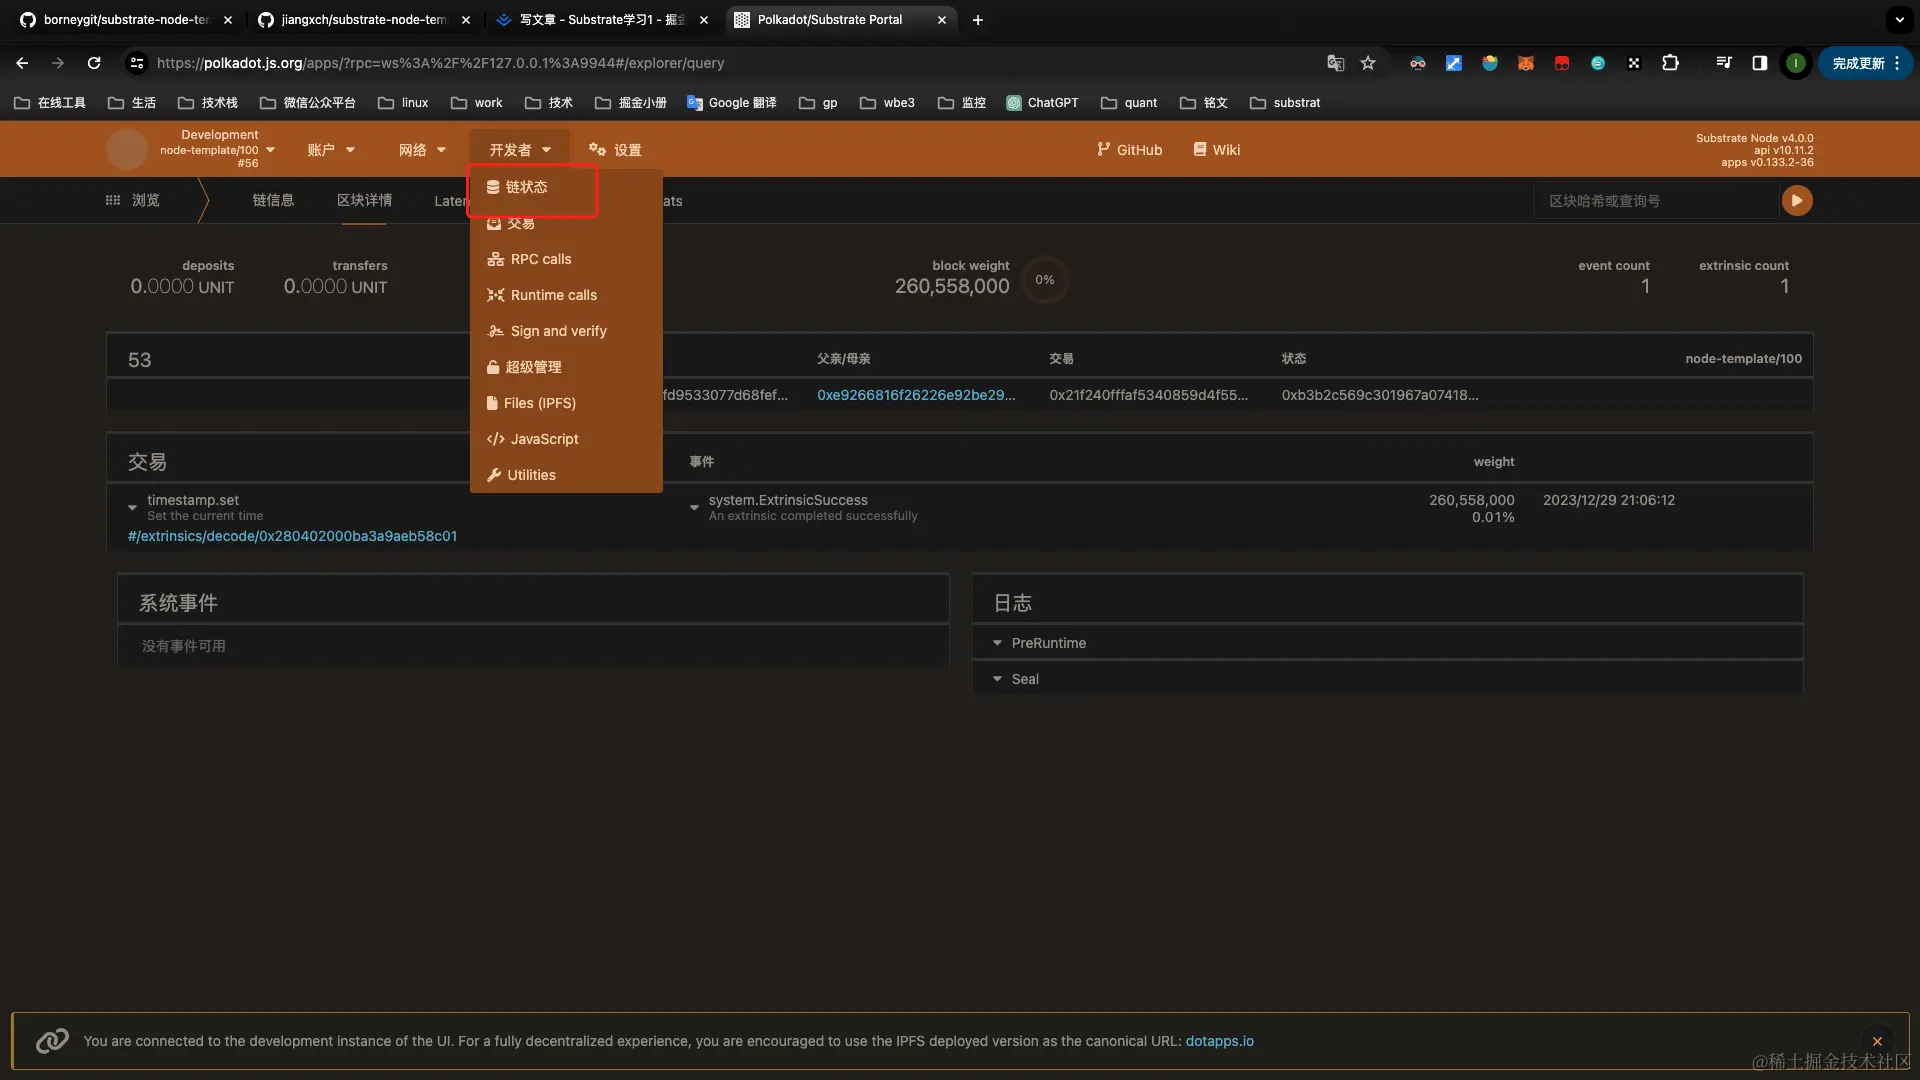Select Runtime calls menu entry
The width and height of the screenshot is (1920, 1080).
(x=553, y=295)
